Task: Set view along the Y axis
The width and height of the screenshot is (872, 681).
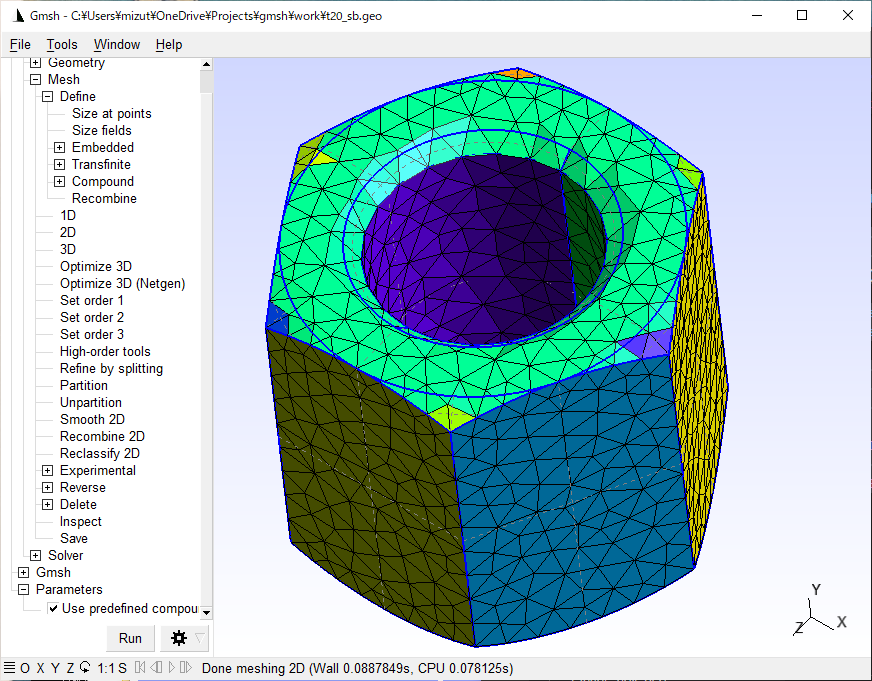Action: click(54, 668)
